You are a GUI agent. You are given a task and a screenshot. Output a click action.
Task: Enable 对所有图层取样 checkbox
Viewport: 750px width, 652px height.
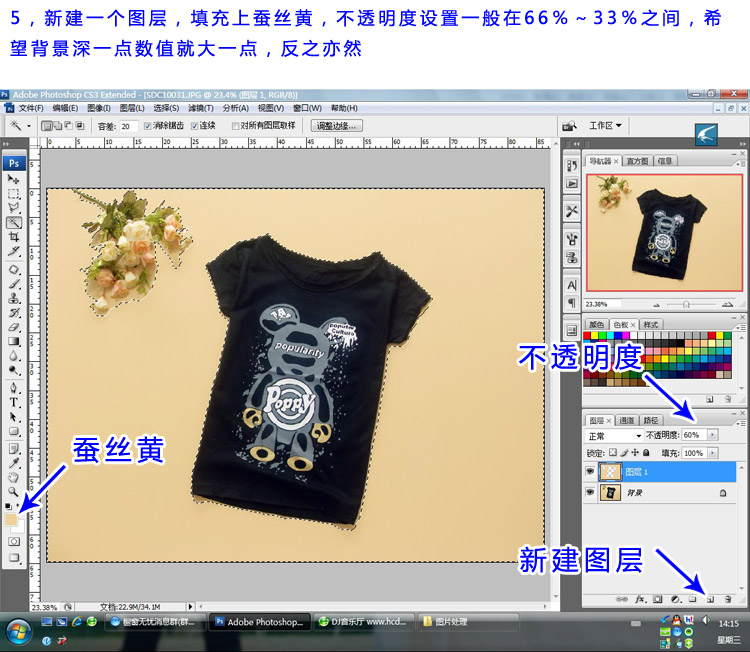235,126
